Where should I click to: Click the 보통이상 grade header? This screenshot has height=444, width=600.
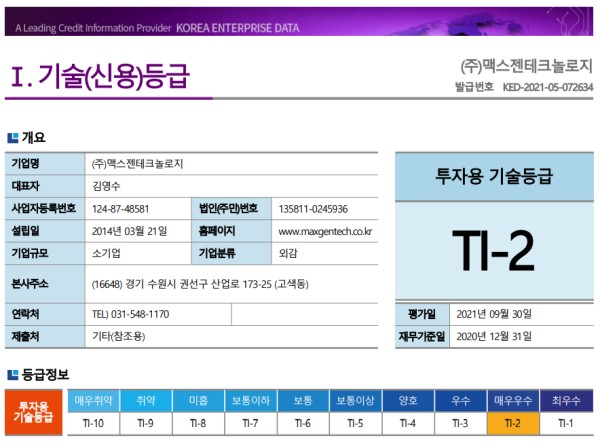355,401
